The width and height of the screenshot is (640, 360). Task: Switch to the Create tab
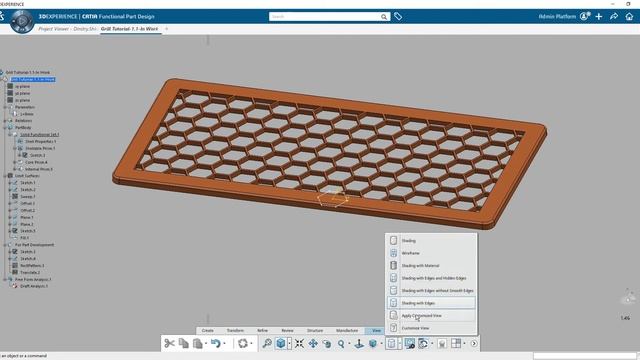(x=207, y=330)
